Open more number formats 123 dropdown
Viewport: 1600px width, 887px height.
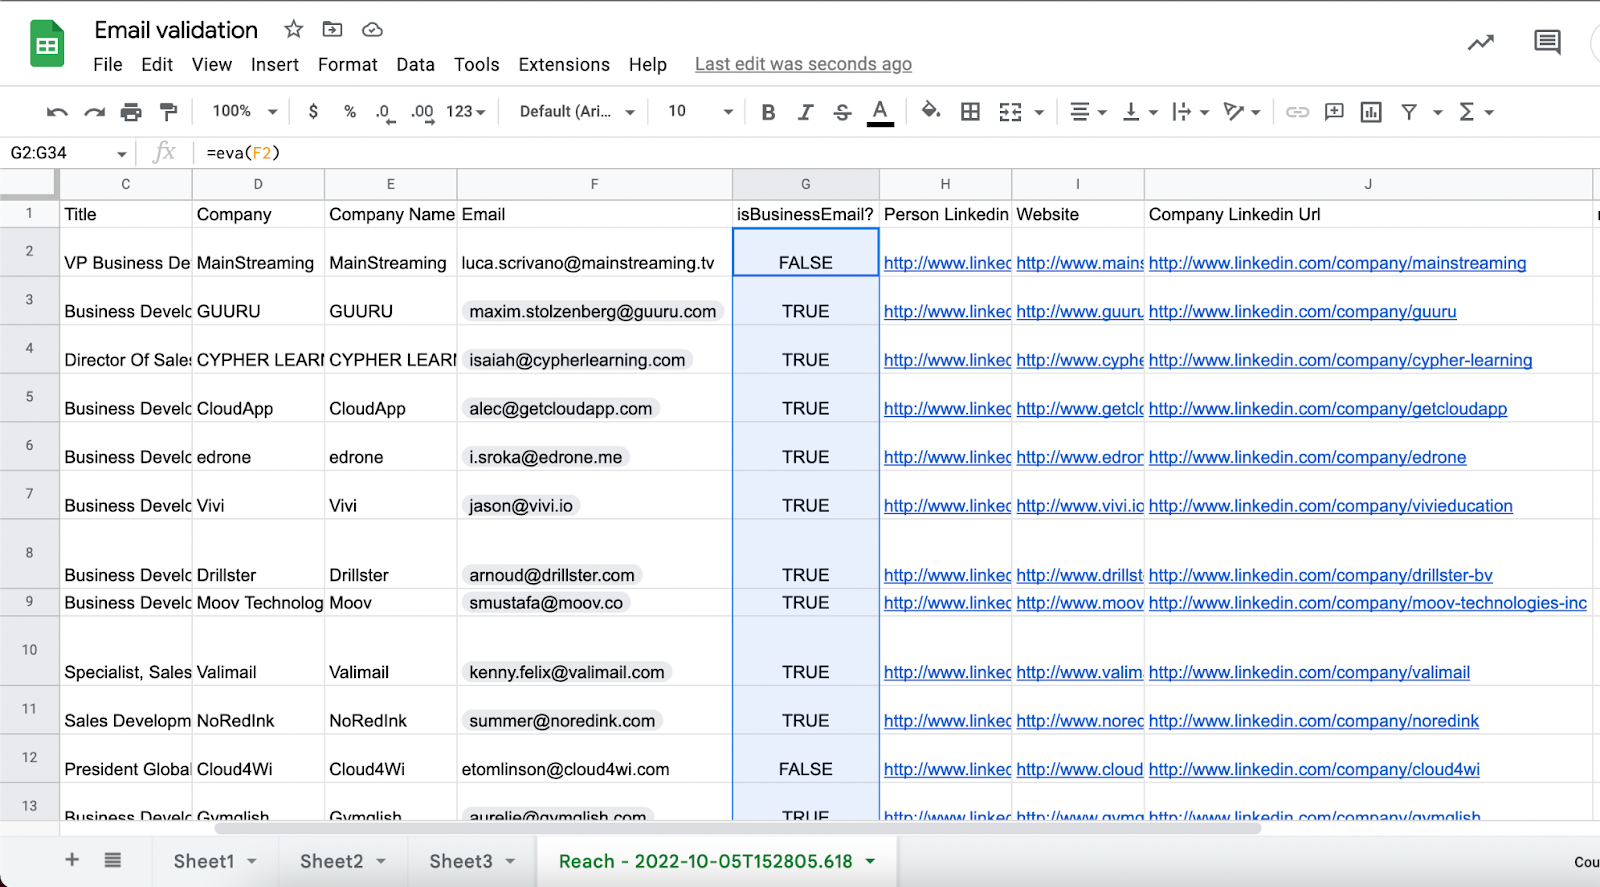pos(466,111)
